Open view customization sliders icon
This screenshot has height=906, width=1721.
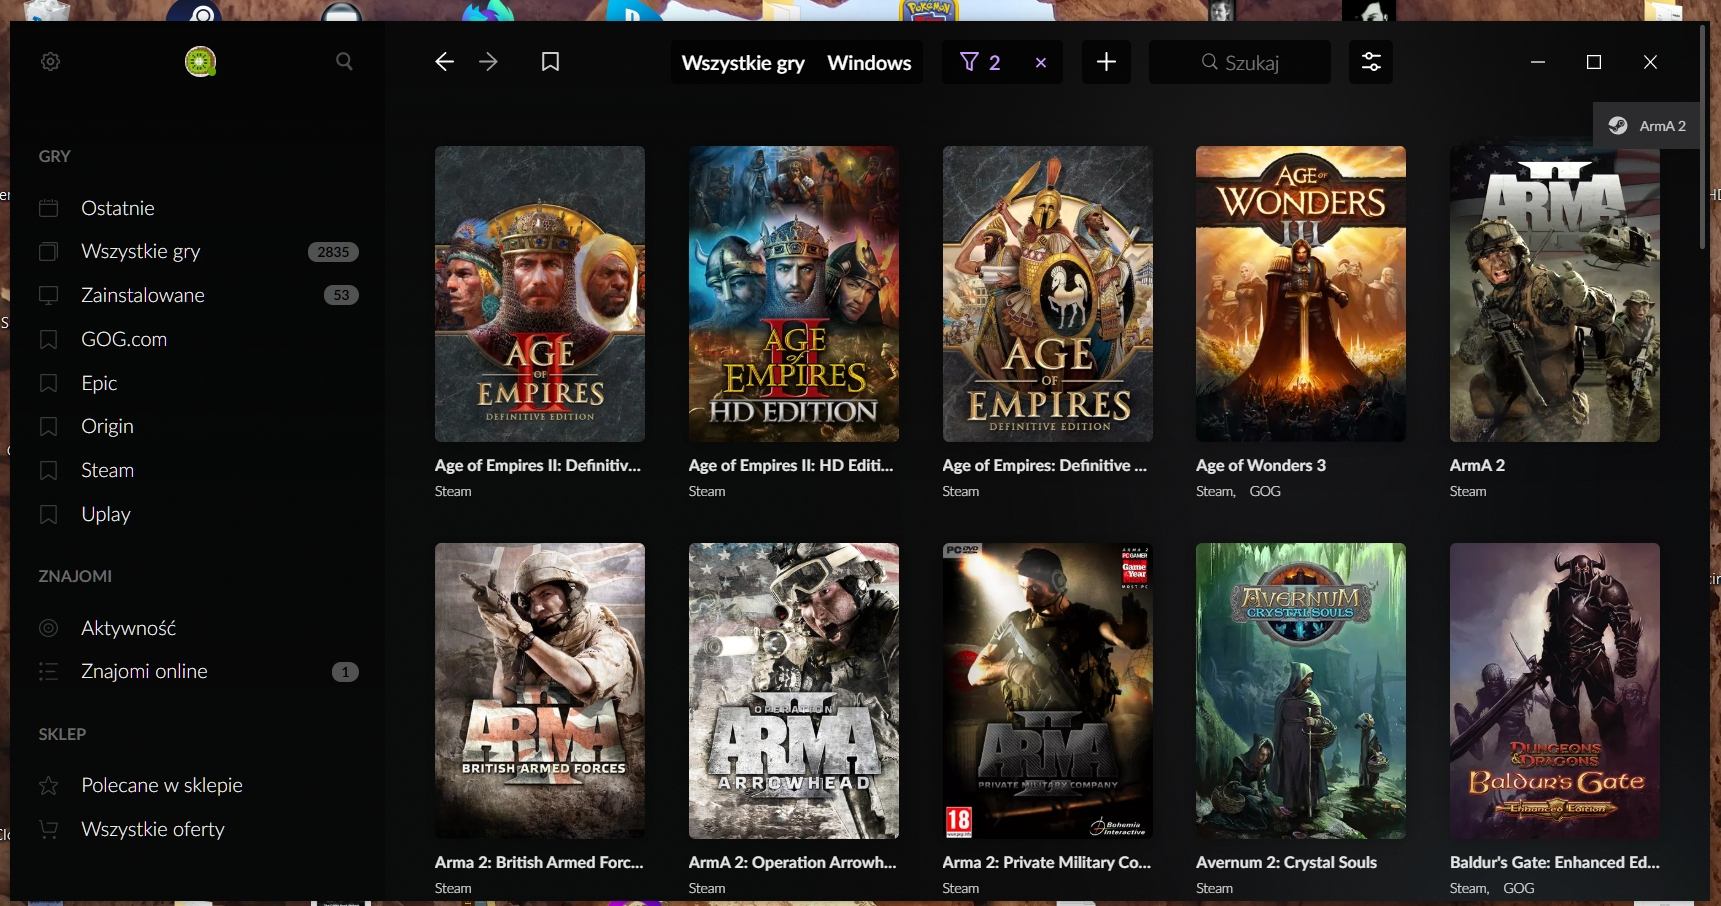pyautogui.click(x=1371, y=62)
